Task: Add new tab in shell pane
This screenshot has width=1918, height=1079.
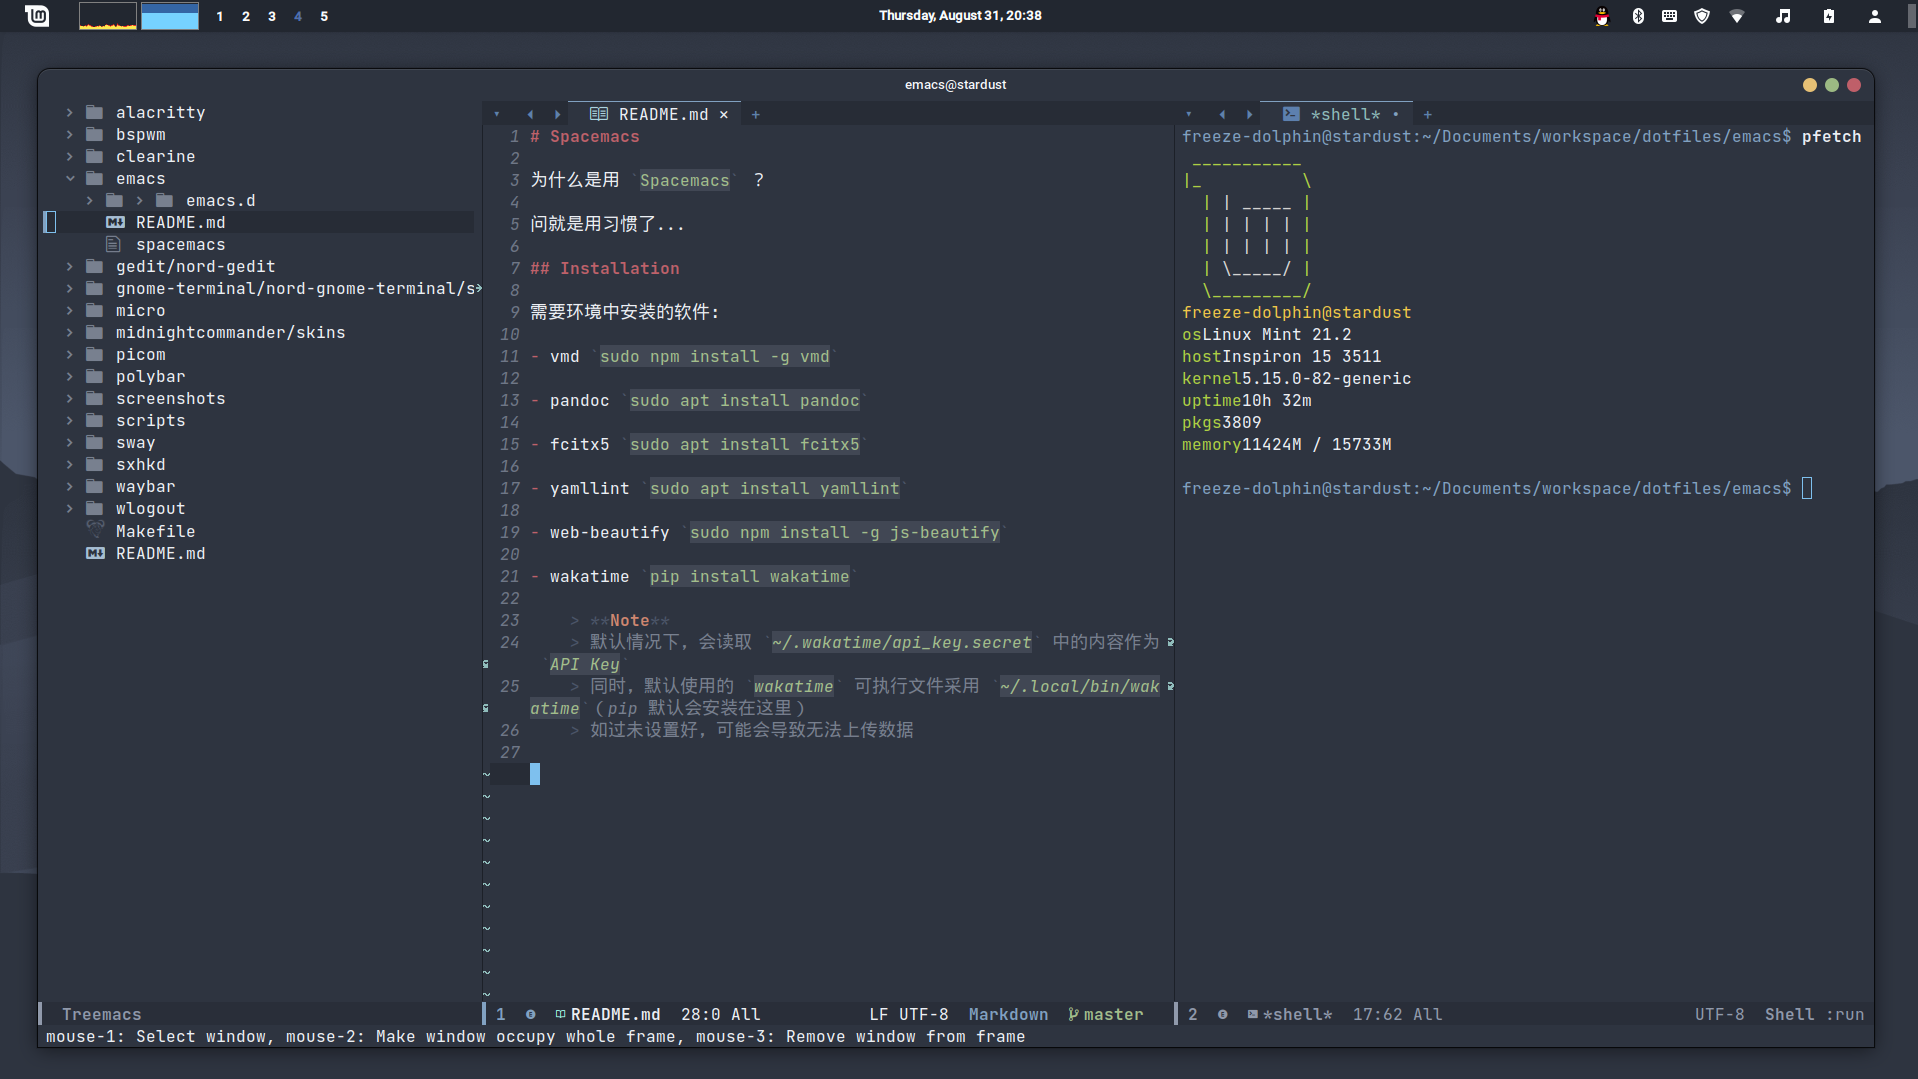Action: [x=1428, y=115]
